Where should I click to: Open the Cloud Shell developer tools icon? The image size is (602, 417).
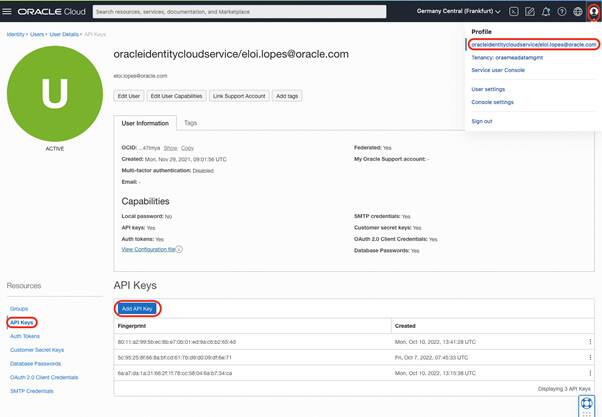[x=514, y=12]
